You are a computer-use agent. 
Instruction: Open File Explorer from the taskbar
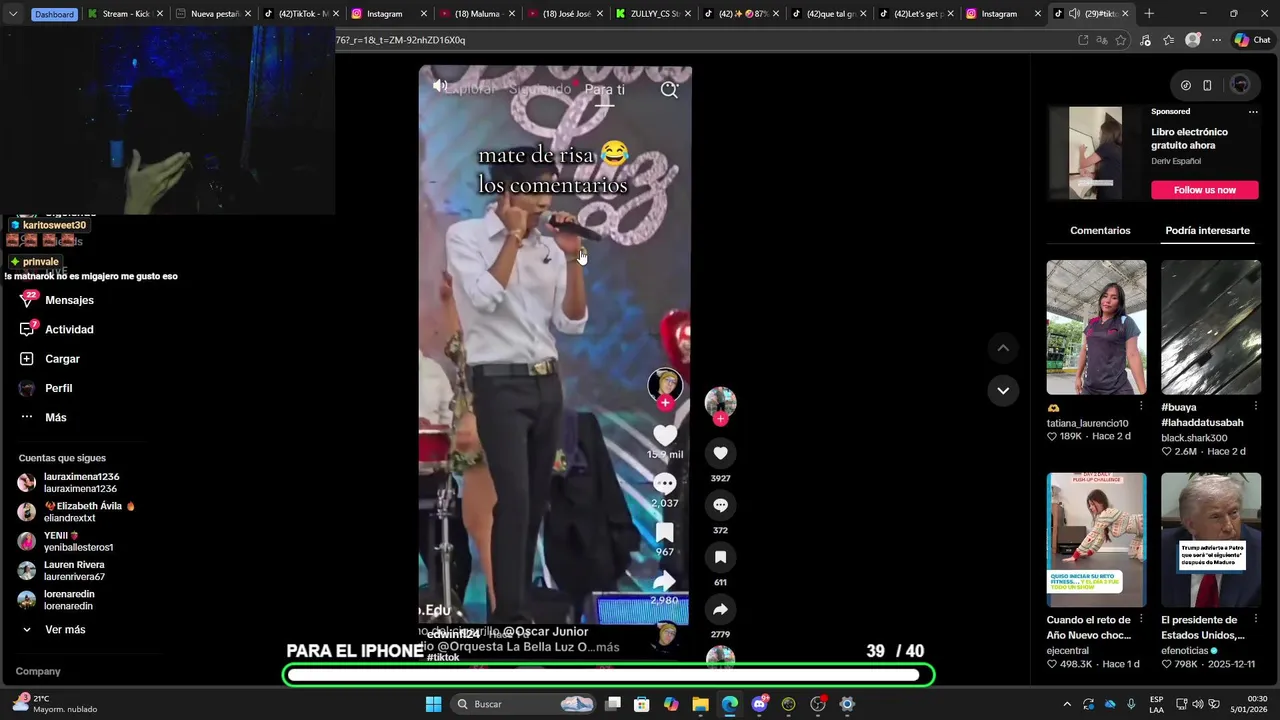point(700,704)
